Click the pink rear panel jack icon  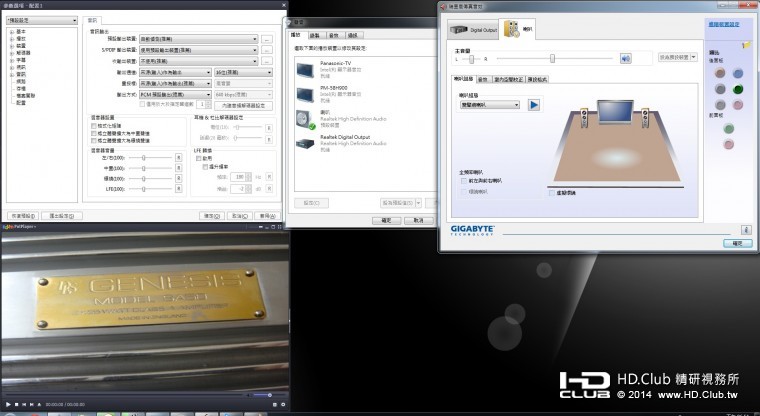738,105
